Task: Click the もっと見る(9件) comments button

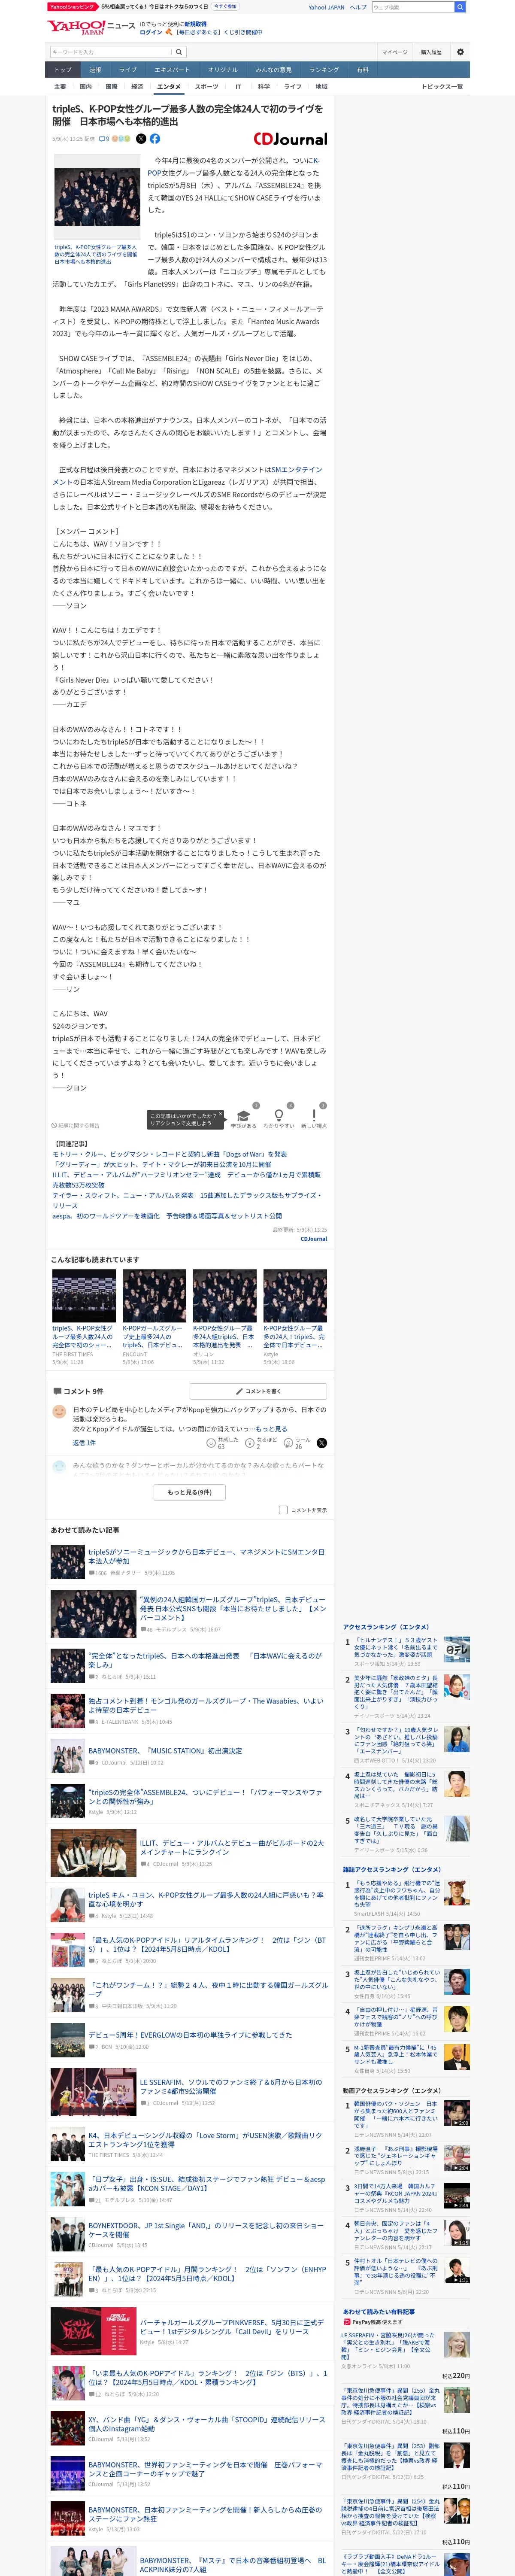Action: (190, 1492)
